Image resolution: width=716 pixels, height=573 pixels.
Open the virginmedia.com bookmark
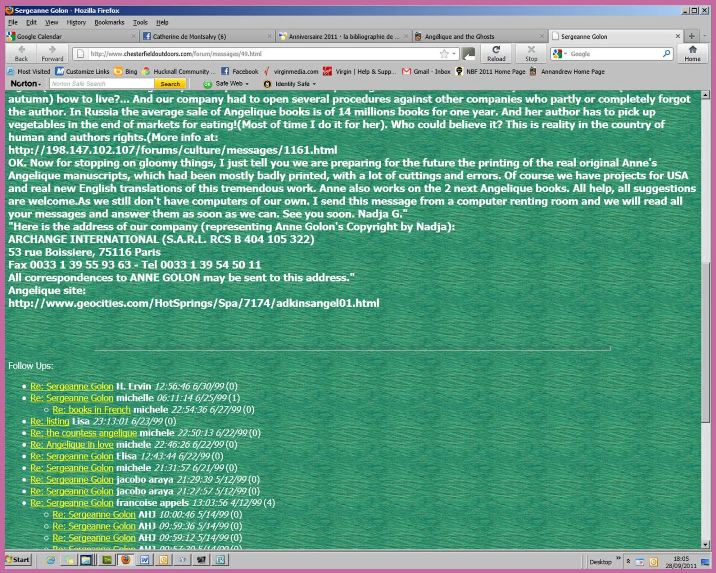click(x=290, y=72)
